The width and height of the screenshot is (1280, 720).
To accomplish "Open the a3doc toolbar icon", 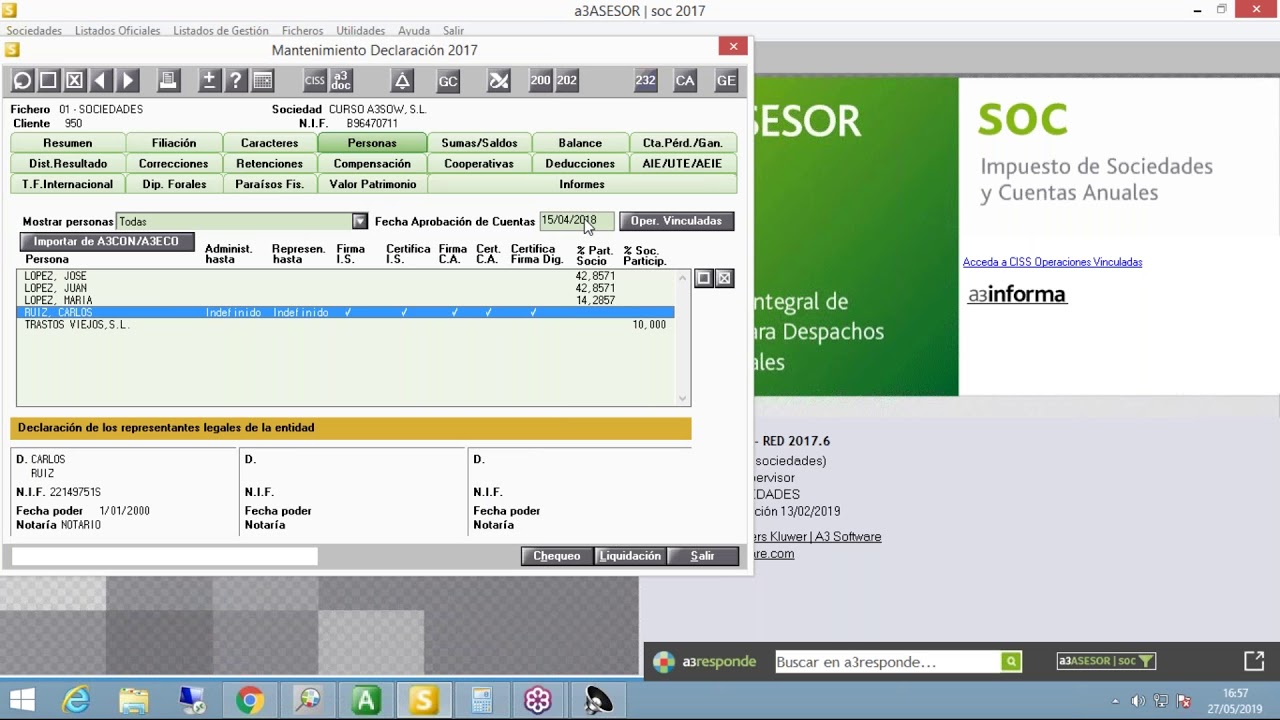I will tap(341, 81).
